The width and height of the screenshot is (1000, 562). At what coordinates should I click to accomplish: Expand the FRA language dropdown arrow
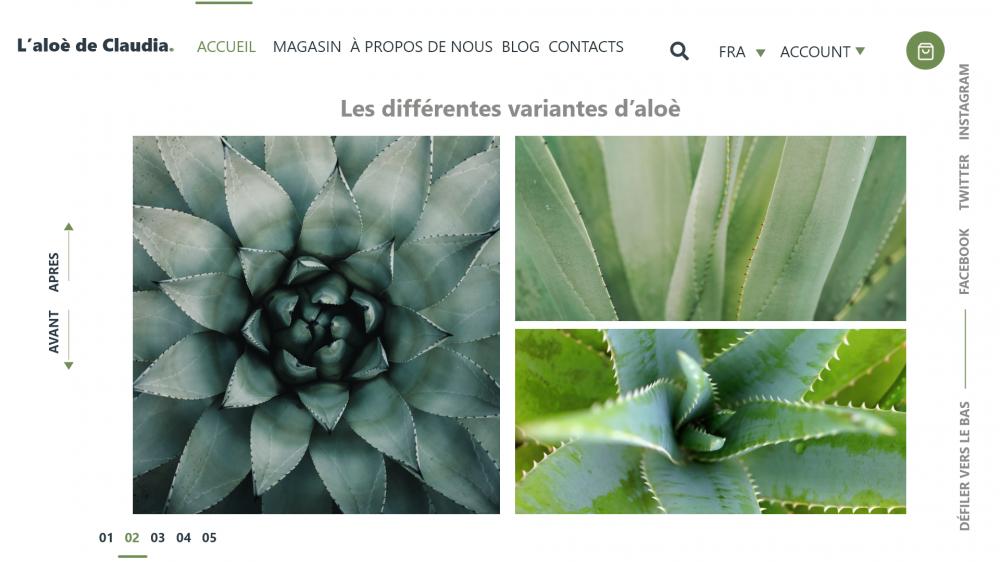coord(760,53)
